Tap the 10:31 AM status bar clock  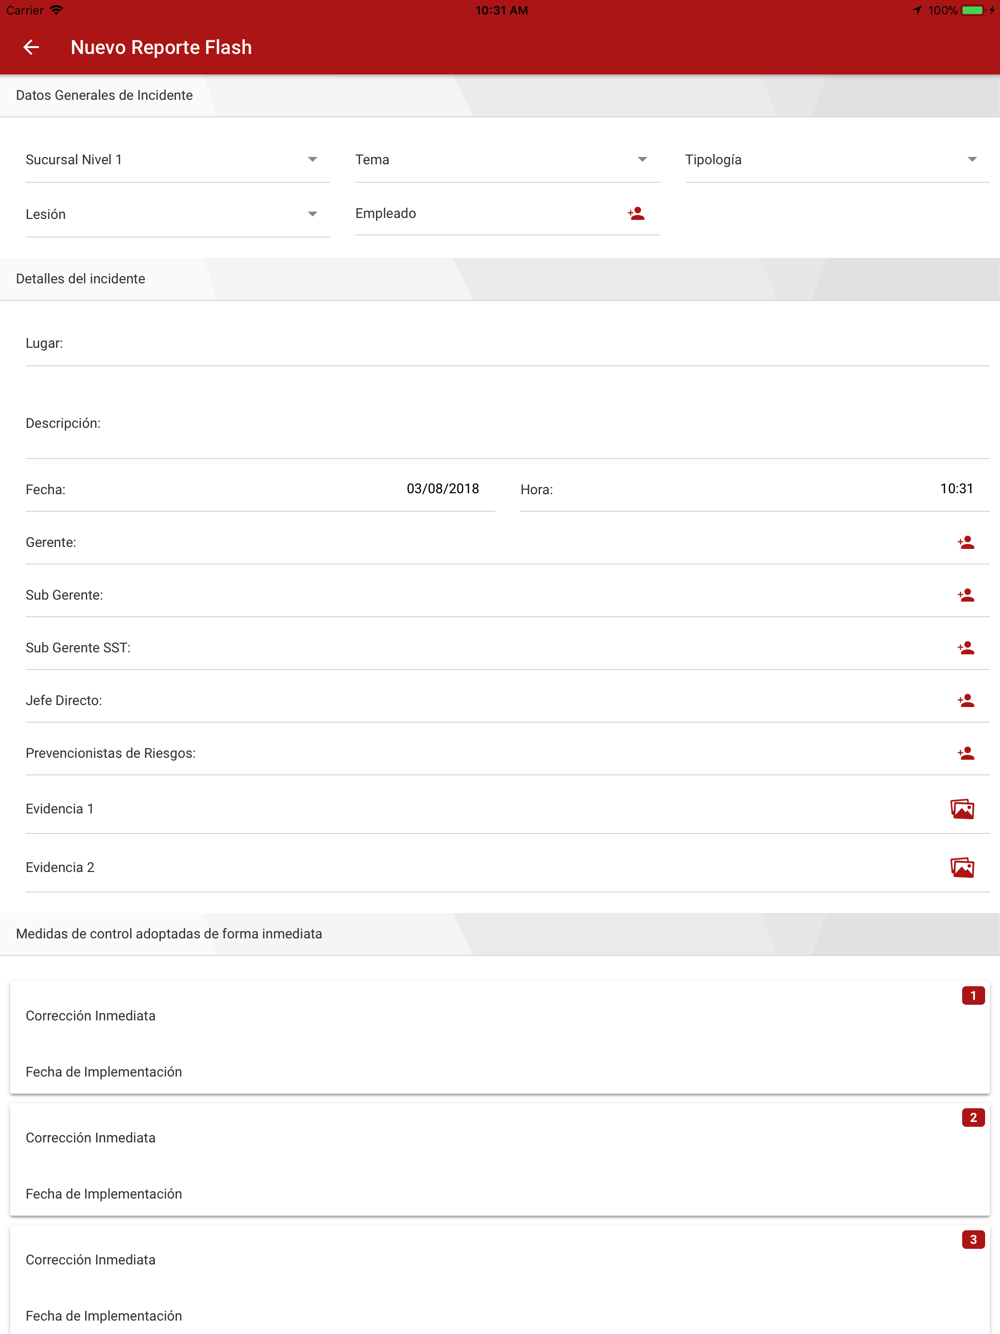pos(502,10)
